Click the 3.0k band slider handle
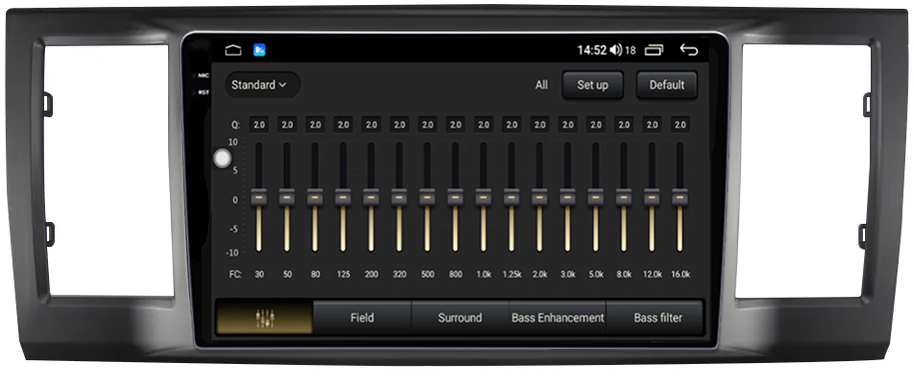This screenshot has width=914, height=381. (567, 197)
